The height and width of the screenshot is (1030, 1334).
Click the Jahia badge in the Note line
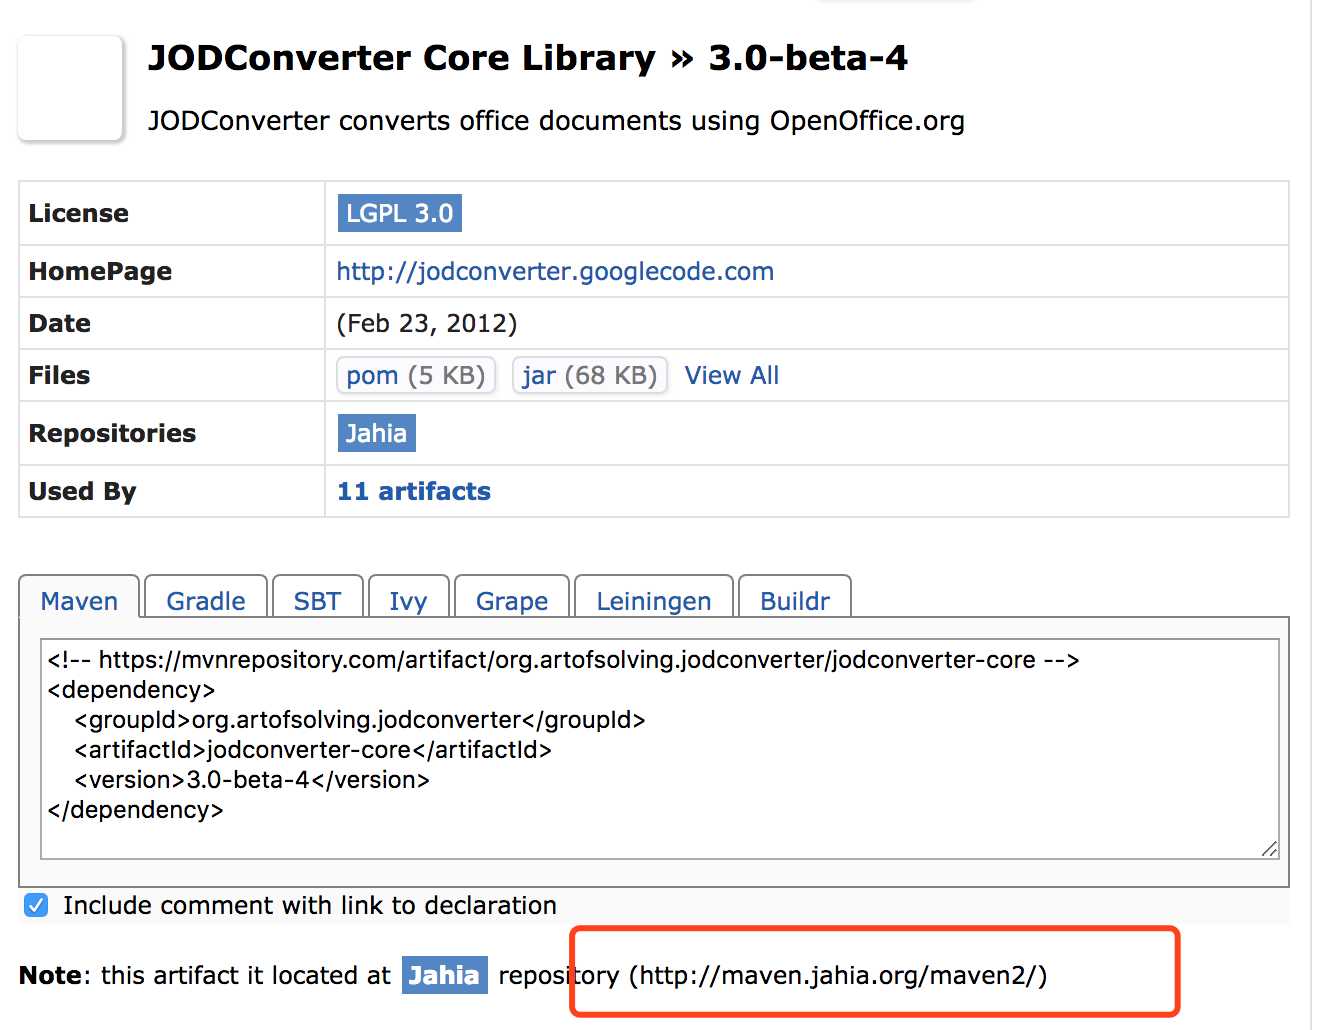444,975
